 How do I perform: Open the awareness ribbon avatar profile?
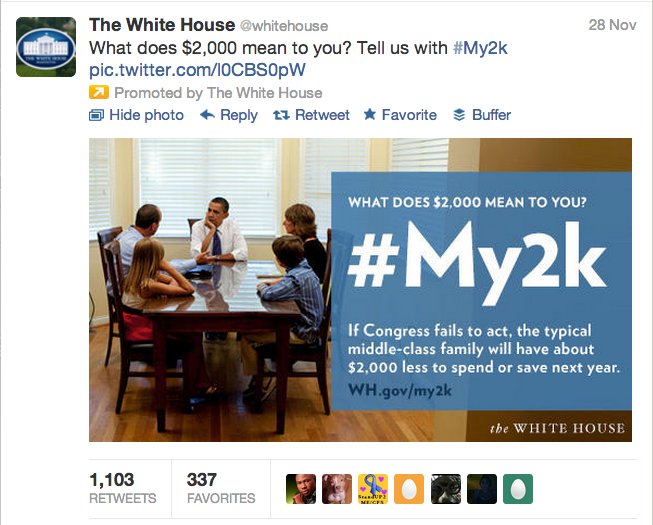pyautogui.click(x=373, y=488)
